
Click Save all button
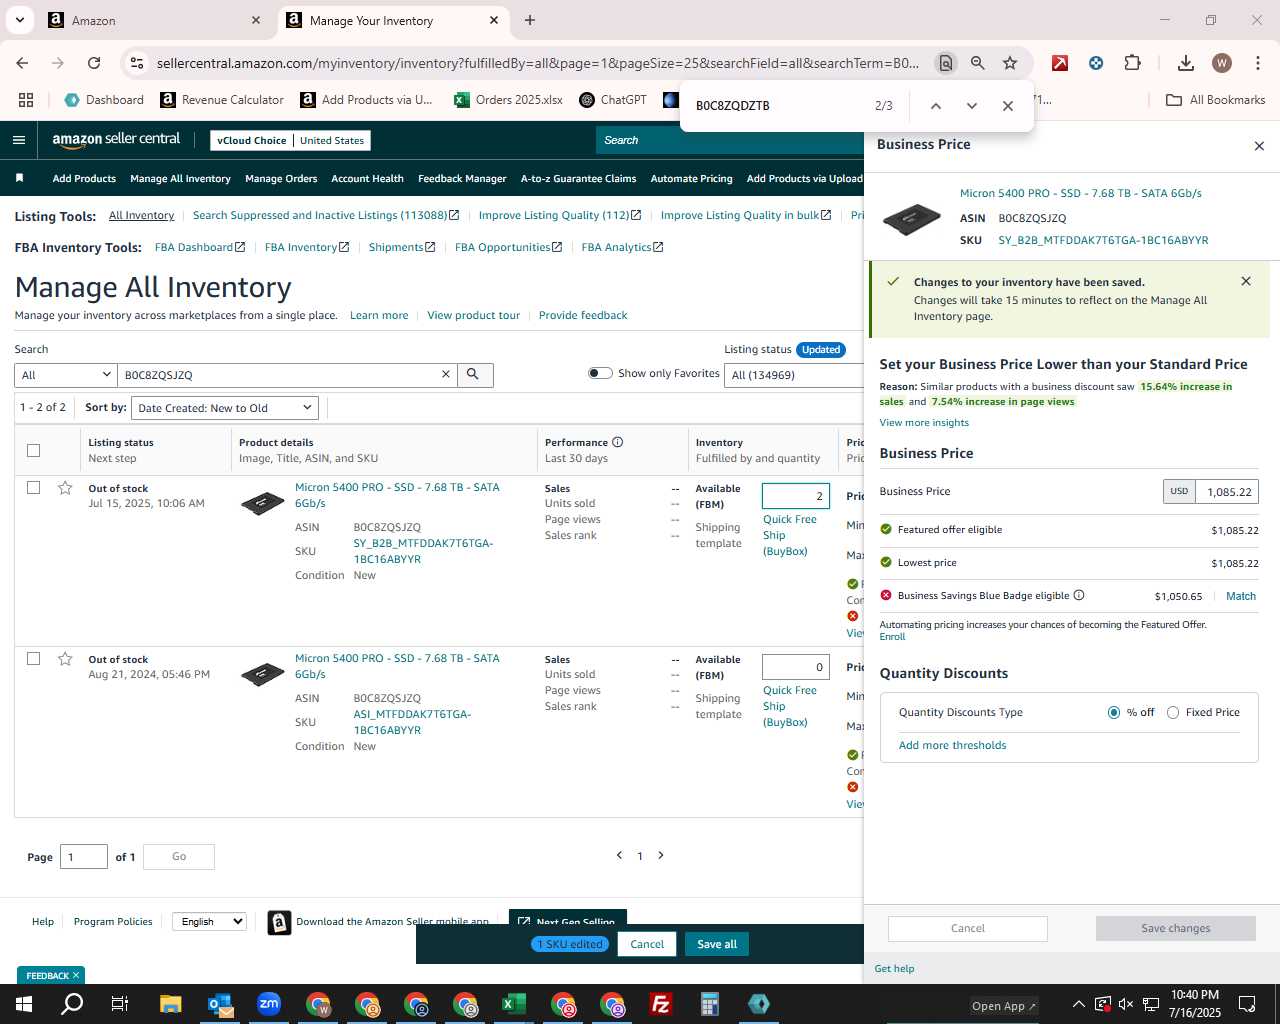(717, 944)
